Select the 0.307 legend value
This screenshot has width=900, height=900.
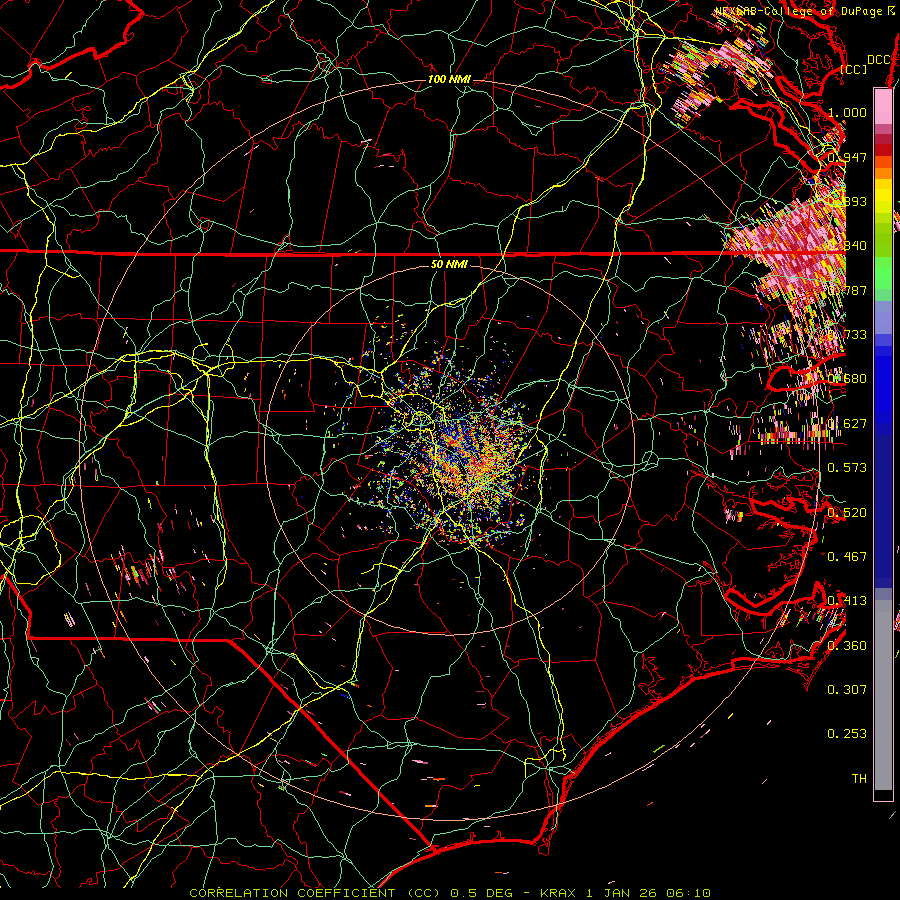(x=847, y=689)
